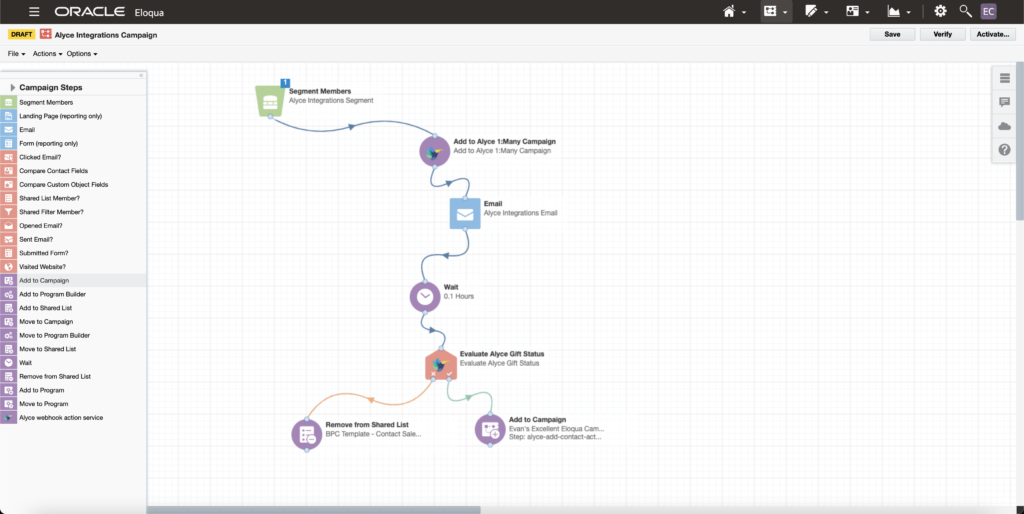The height and width of the screenshot is (514, 1024).
Task: Select the Remove from Shared List sidebar step
Action: [x=73, y=377]
